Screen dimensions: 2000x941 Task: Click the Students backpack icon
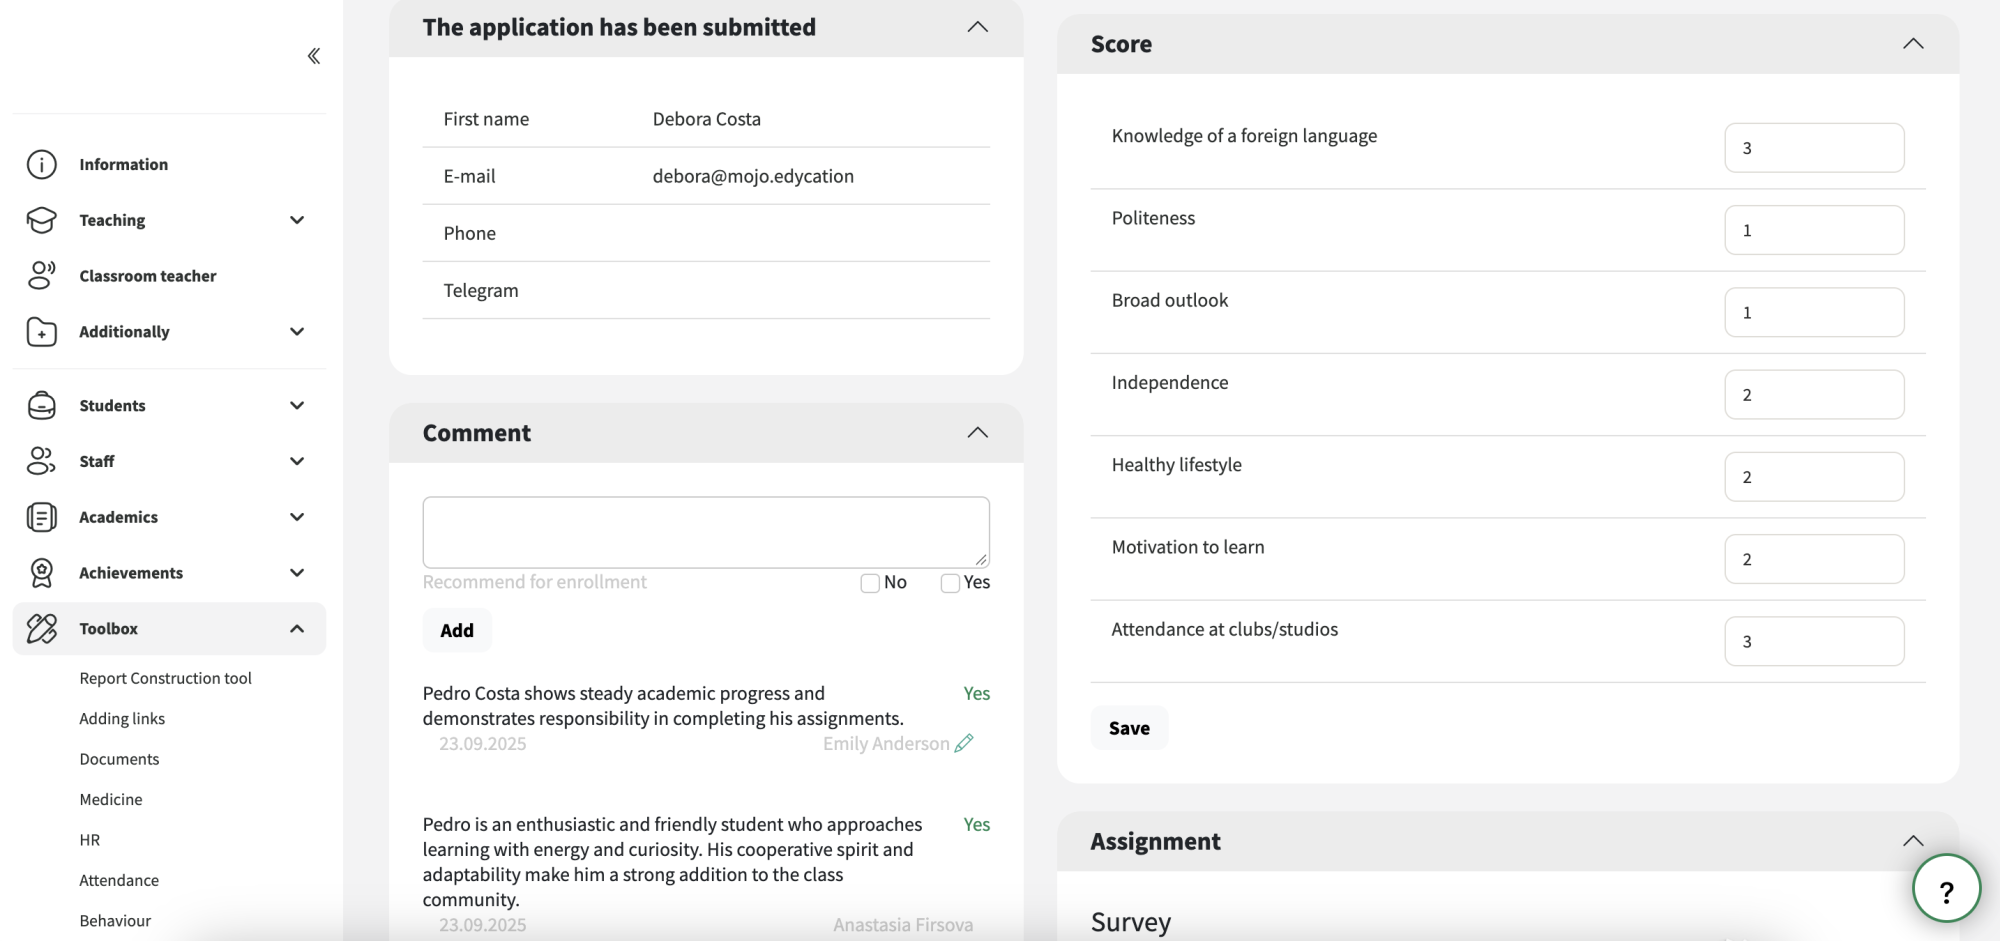click(x=41, y=405)
